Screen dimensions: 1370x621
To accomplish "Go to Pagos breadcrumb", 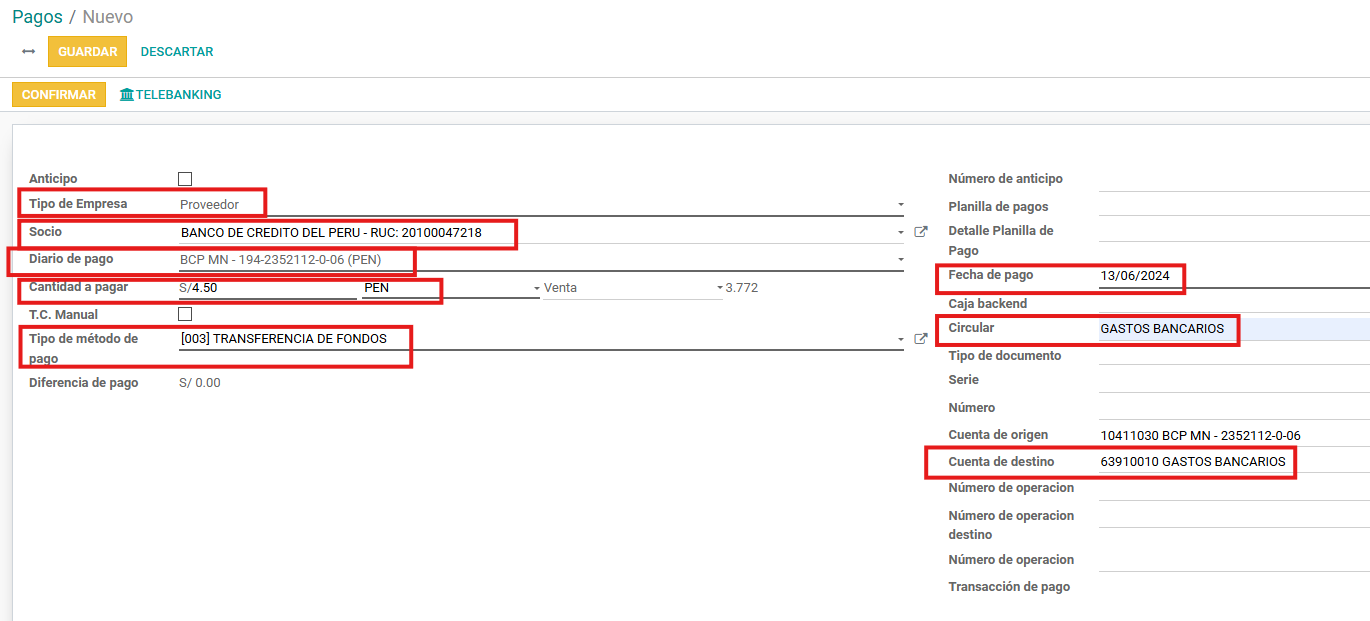I will tap(37, 17).
